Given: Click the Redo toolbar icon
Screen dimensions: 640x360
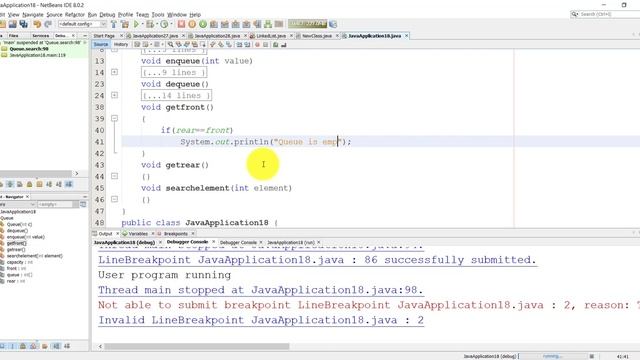Looking at the screenshot, I should point(48,24).
